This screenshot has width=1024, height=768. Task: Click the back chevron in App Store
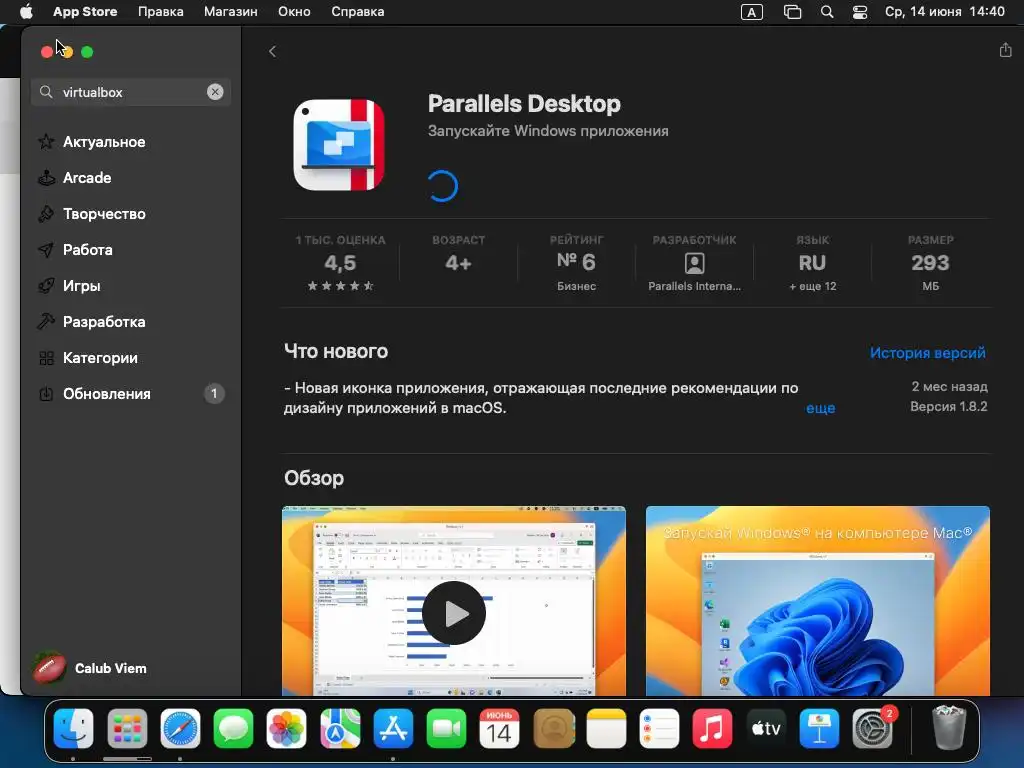(272, 52)
